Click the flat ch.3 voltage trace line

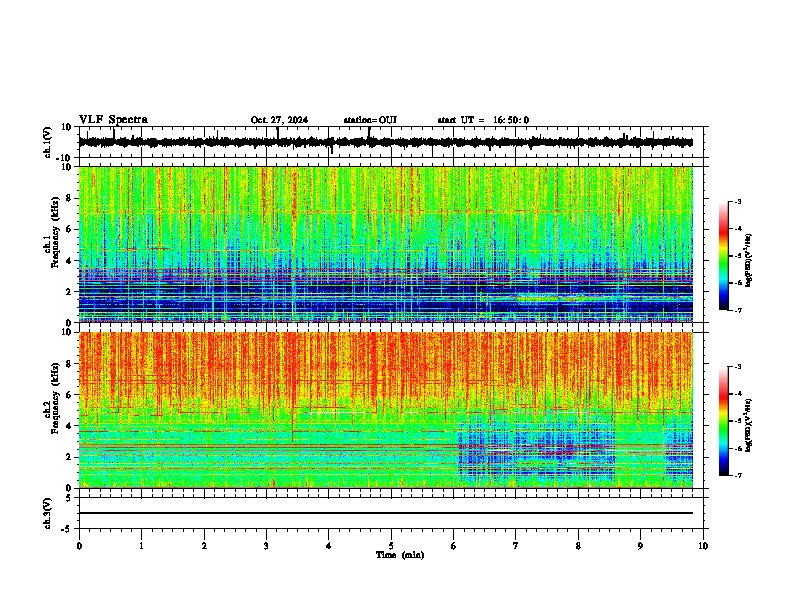pyautogui.click(x=385, y=513)
